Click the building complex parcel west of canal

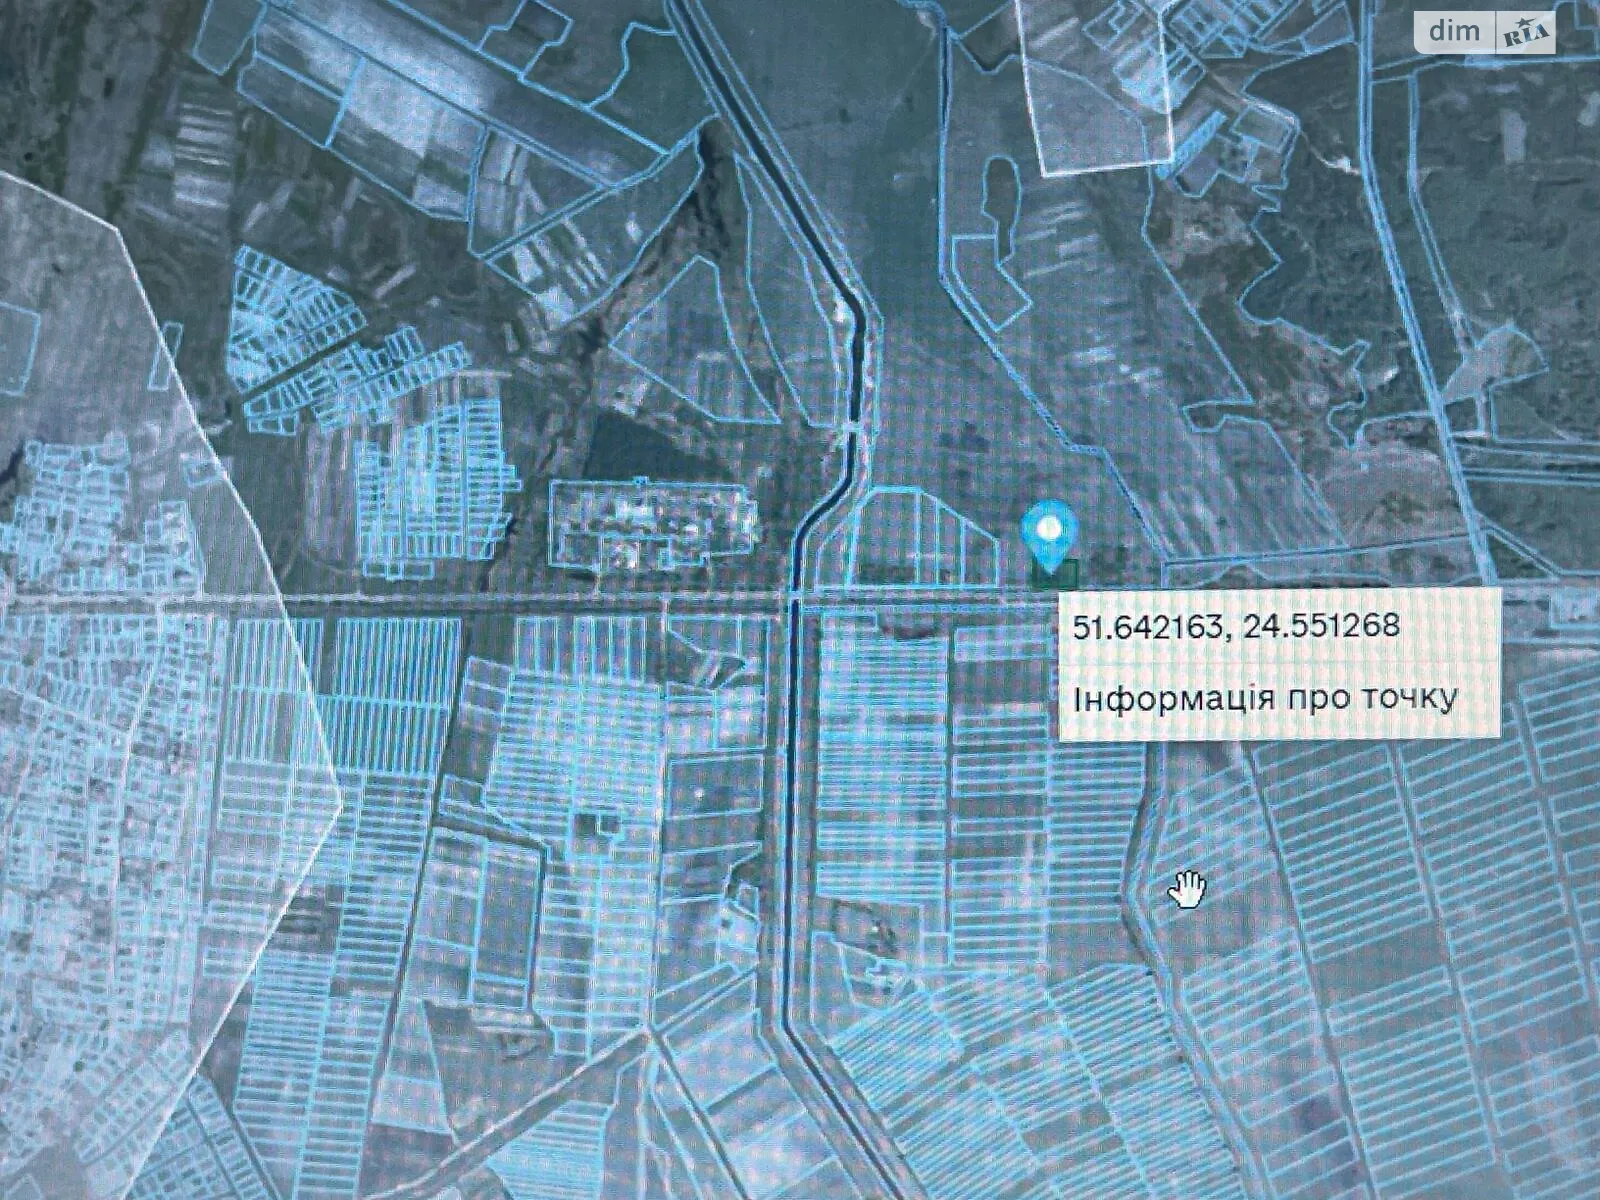655,527
